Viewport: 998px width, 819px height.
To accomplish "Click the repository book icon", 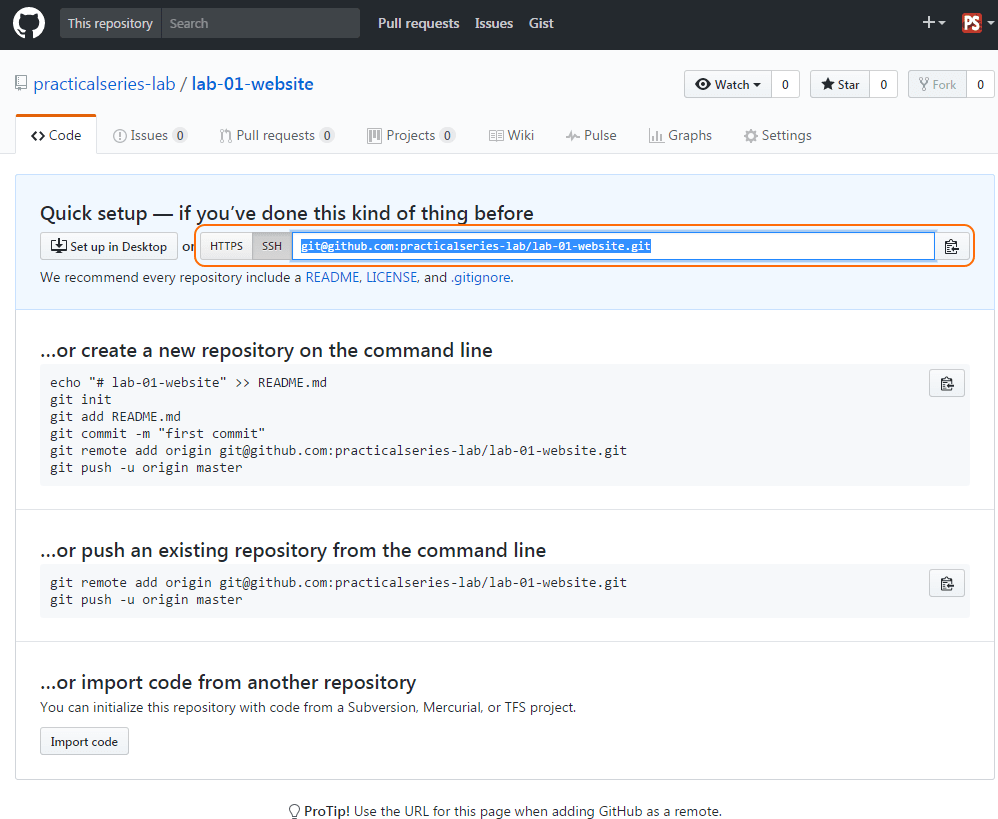I will pyautogui.click(x=21, y=83).
